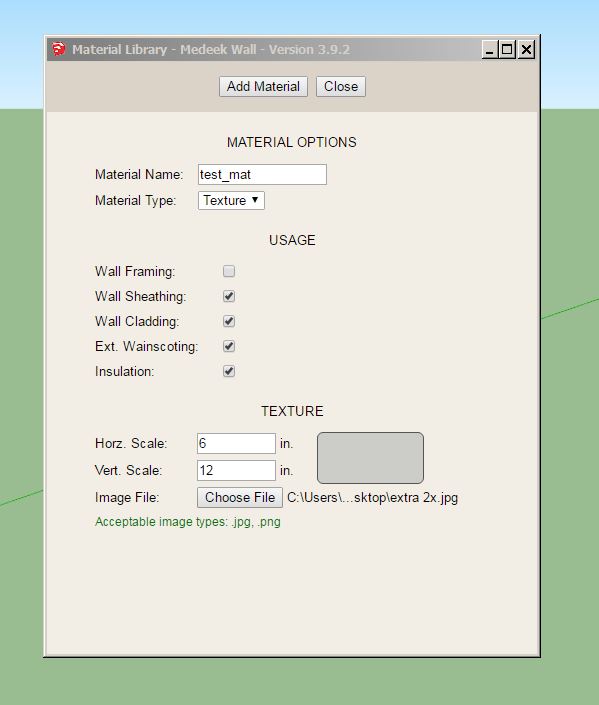Click the Horz. Scale input field

(x=236, y=443)
